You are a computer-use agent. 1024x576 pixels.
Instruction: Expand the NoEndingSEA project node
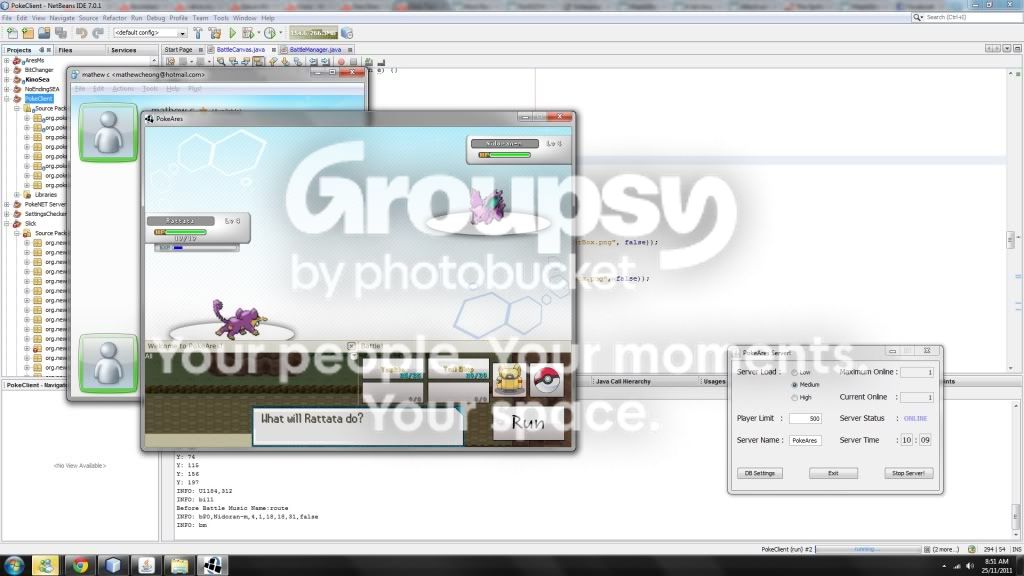[x=7, y=89]
